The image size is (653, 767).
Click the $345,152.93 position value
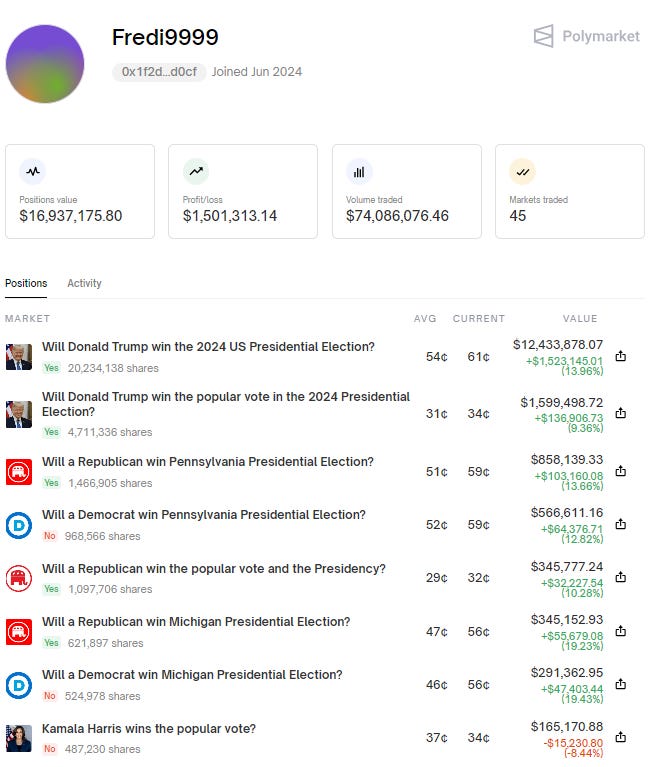point(567,619)
